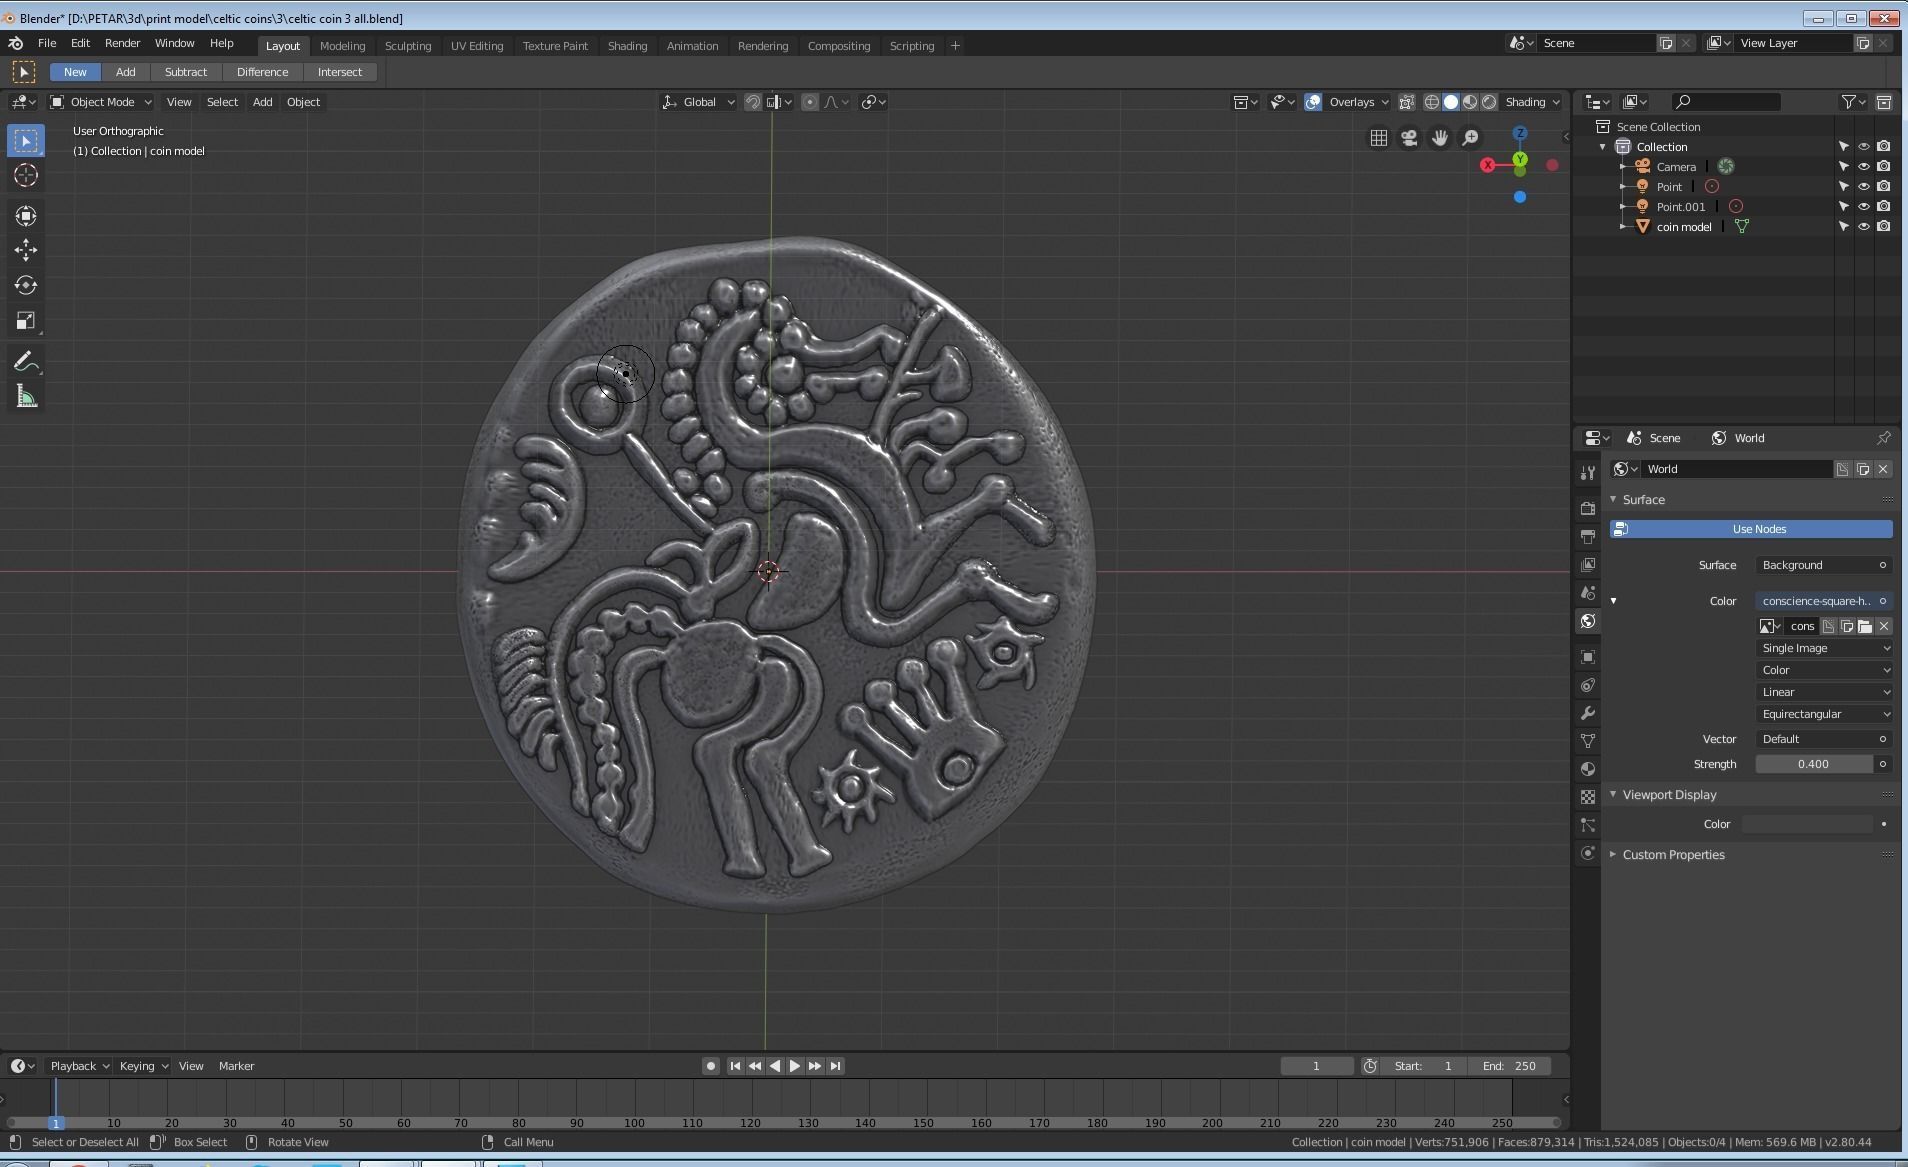Open the Global orientation dropdown
This screenshot has width=1908, height=1167.
coord(698,102)
